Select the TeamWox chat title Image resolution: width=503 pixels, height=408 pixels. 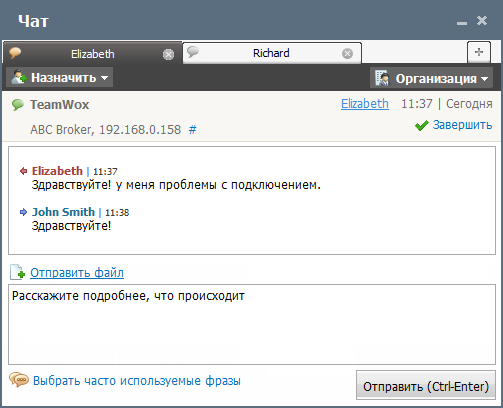(x=60, y=105)
